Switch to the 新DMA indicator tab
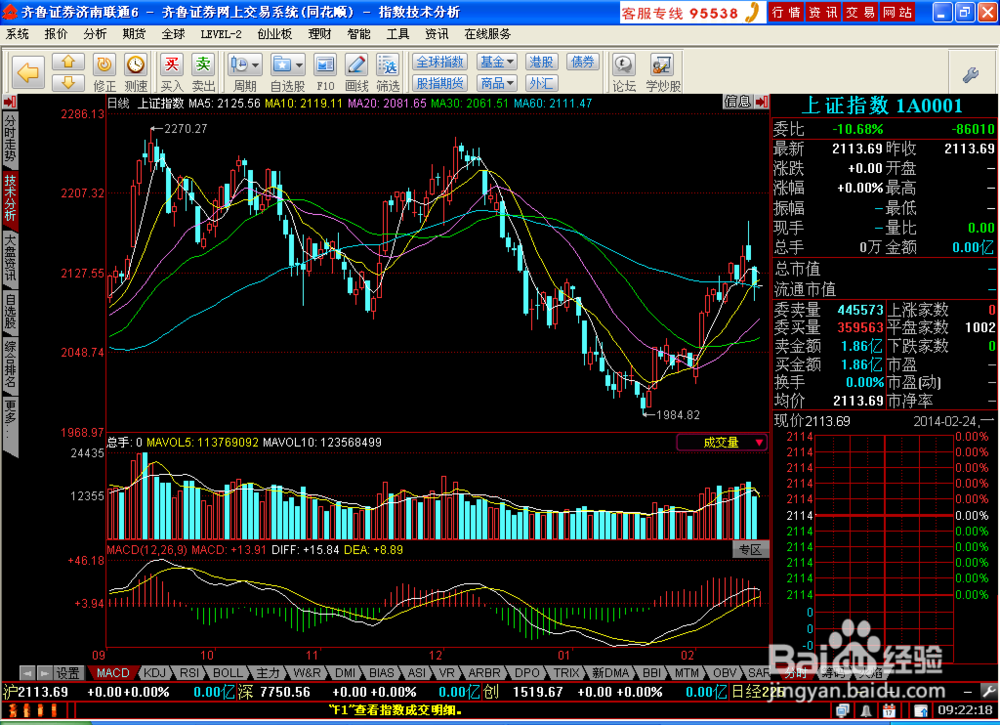This screenshot has width=1000, height=725. click(610, 673)
